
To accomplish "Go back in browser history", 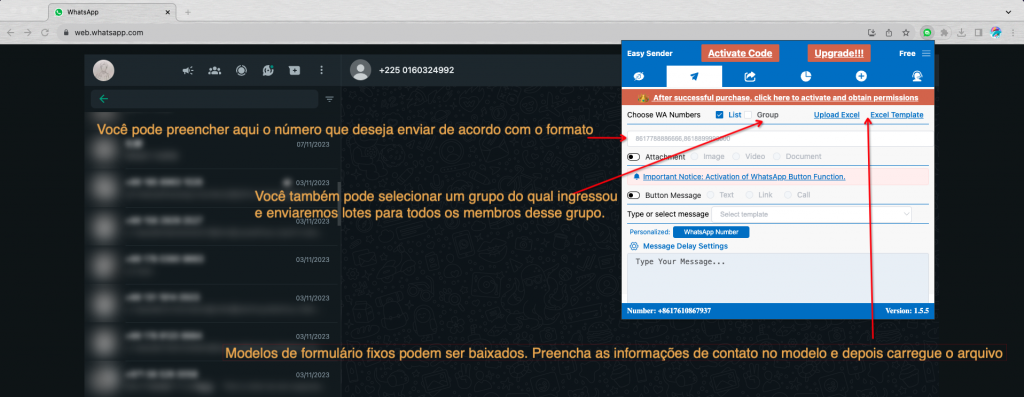I will [x=10, y=32].
